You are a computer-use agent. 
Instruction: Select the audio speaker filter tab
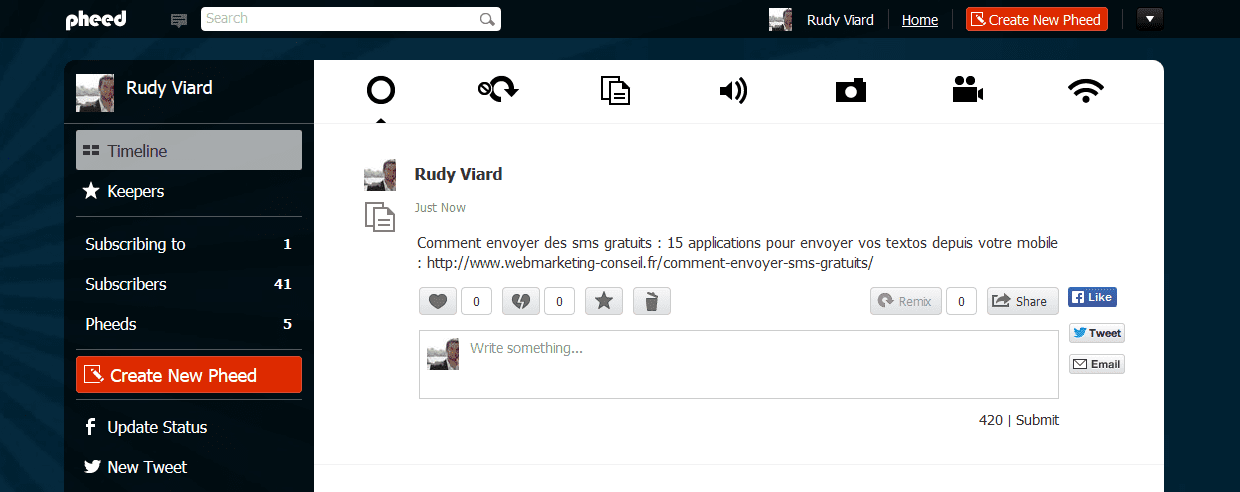click(x=733, y=91)
